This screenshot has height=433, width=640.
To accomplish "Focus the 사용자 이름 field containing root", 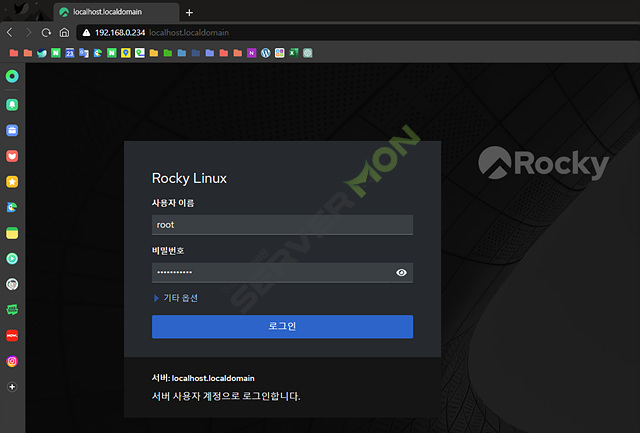I will coord(282,225).
